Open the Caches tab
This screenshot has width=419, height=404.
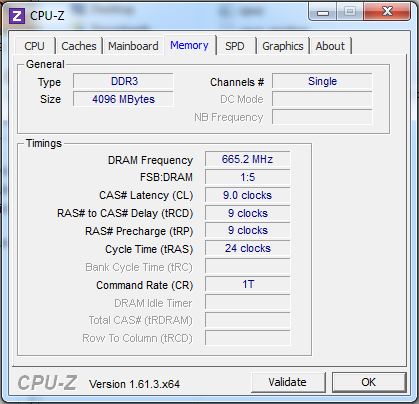(79, 46)
